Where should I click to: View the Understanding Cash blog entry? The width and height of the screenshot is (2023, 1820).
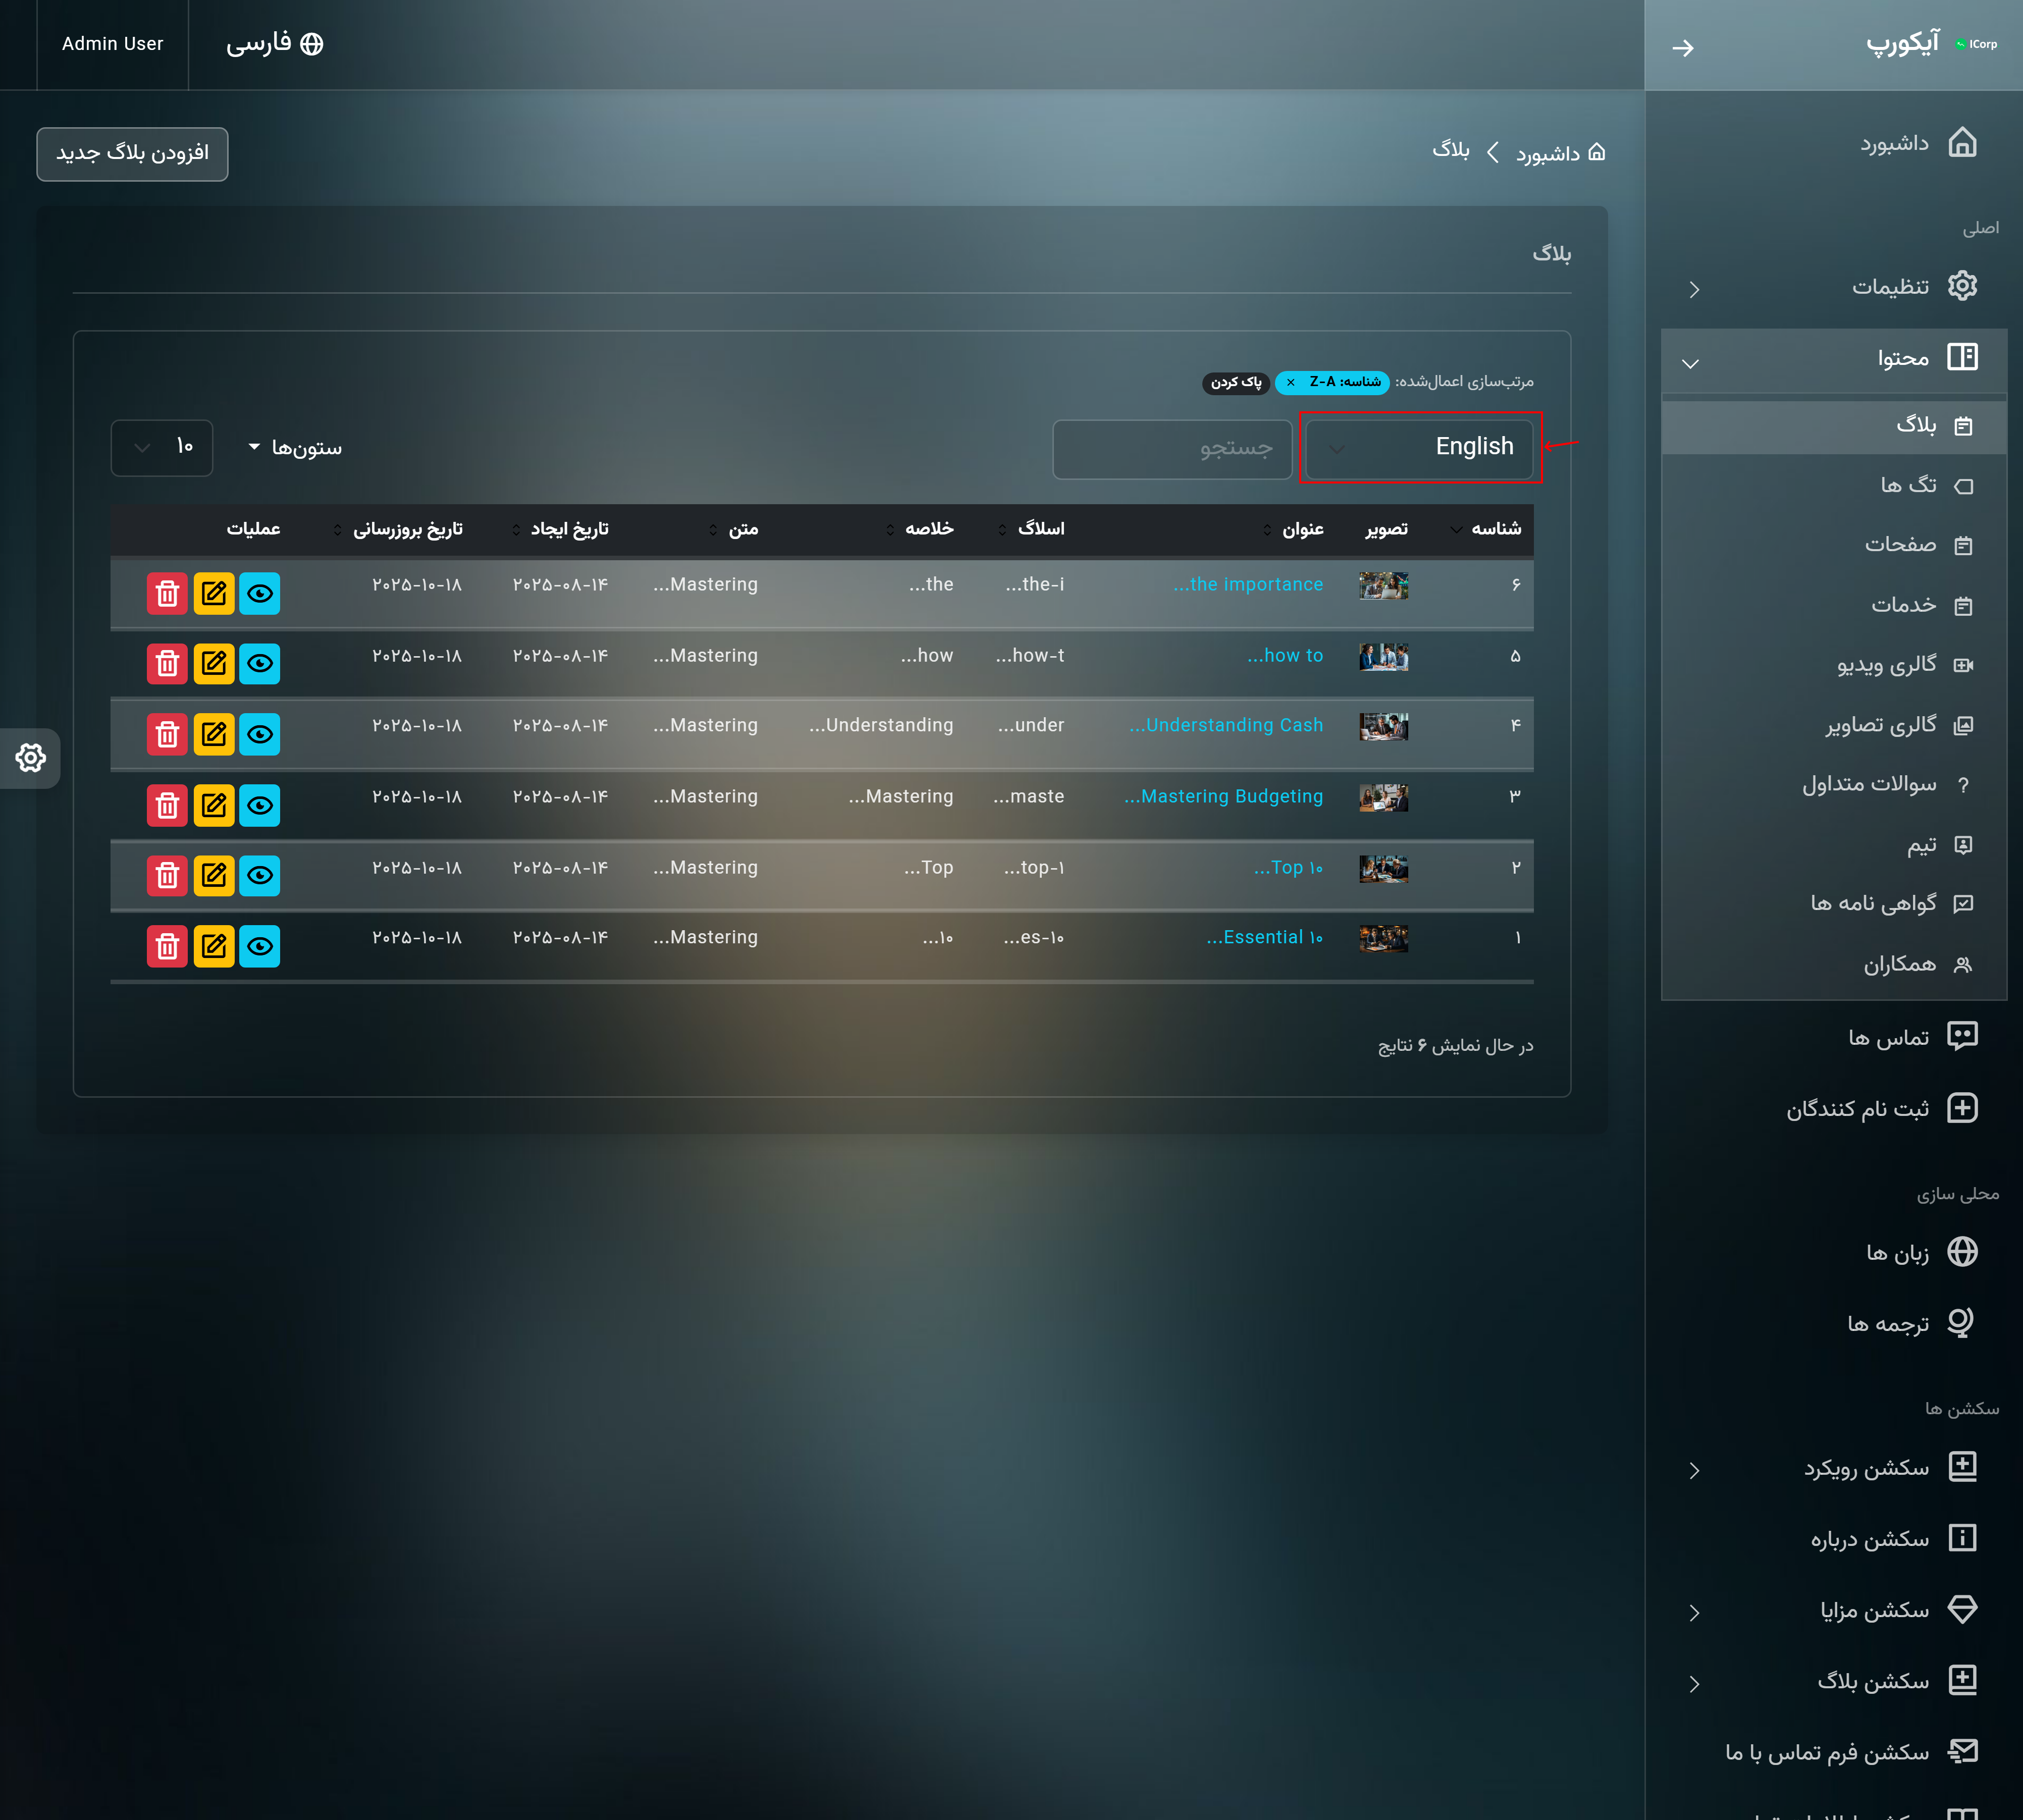260,734
